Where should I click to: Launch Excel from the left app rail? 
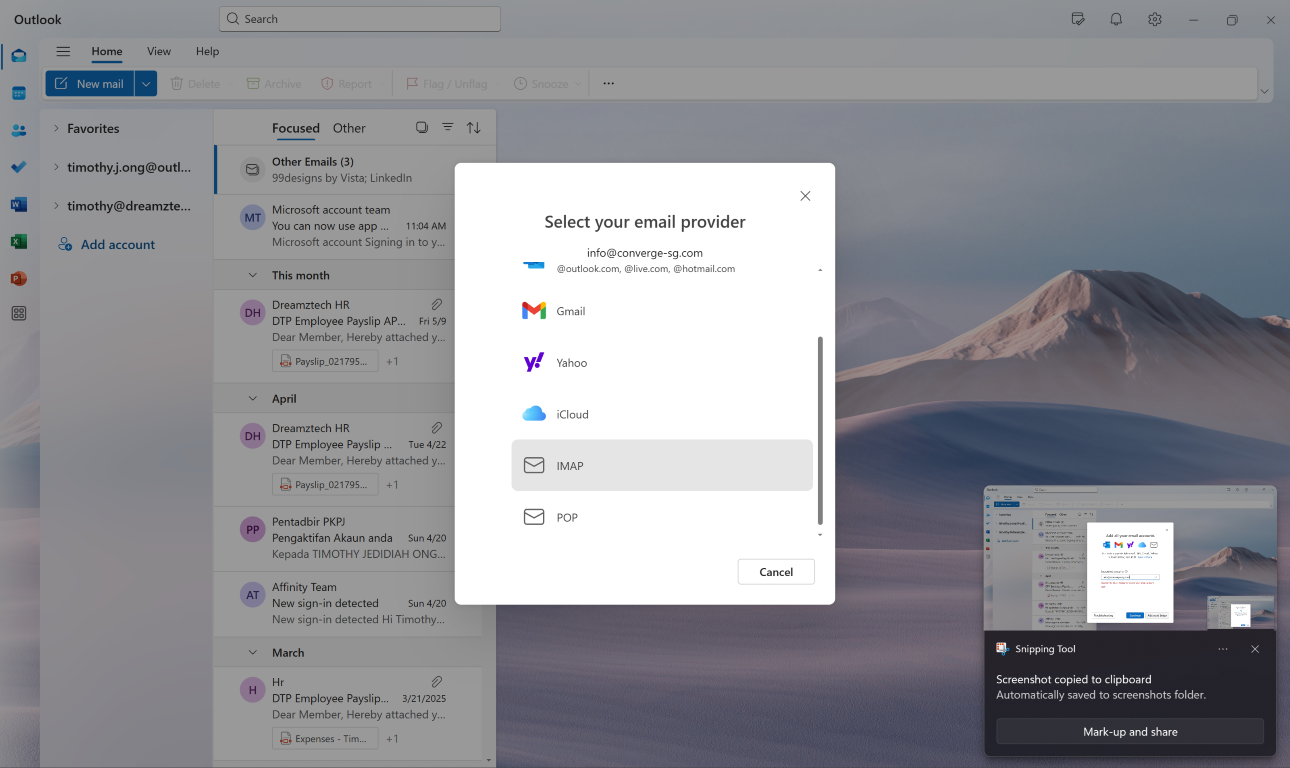point(18,241)
